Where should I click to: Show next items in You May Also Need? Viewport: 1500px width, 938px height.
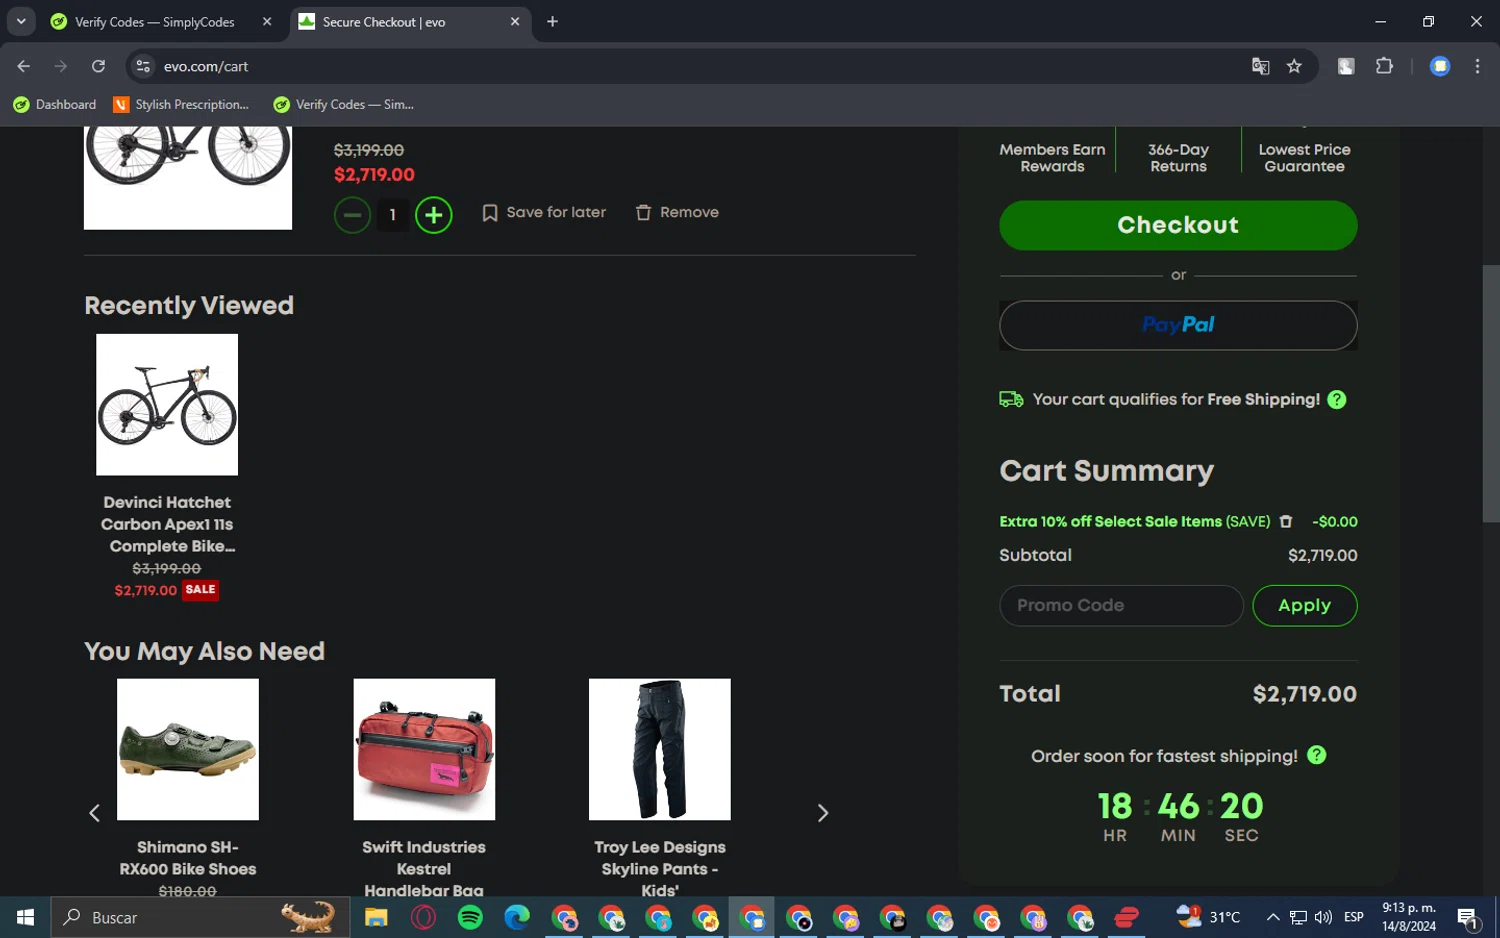click(823, 813)
